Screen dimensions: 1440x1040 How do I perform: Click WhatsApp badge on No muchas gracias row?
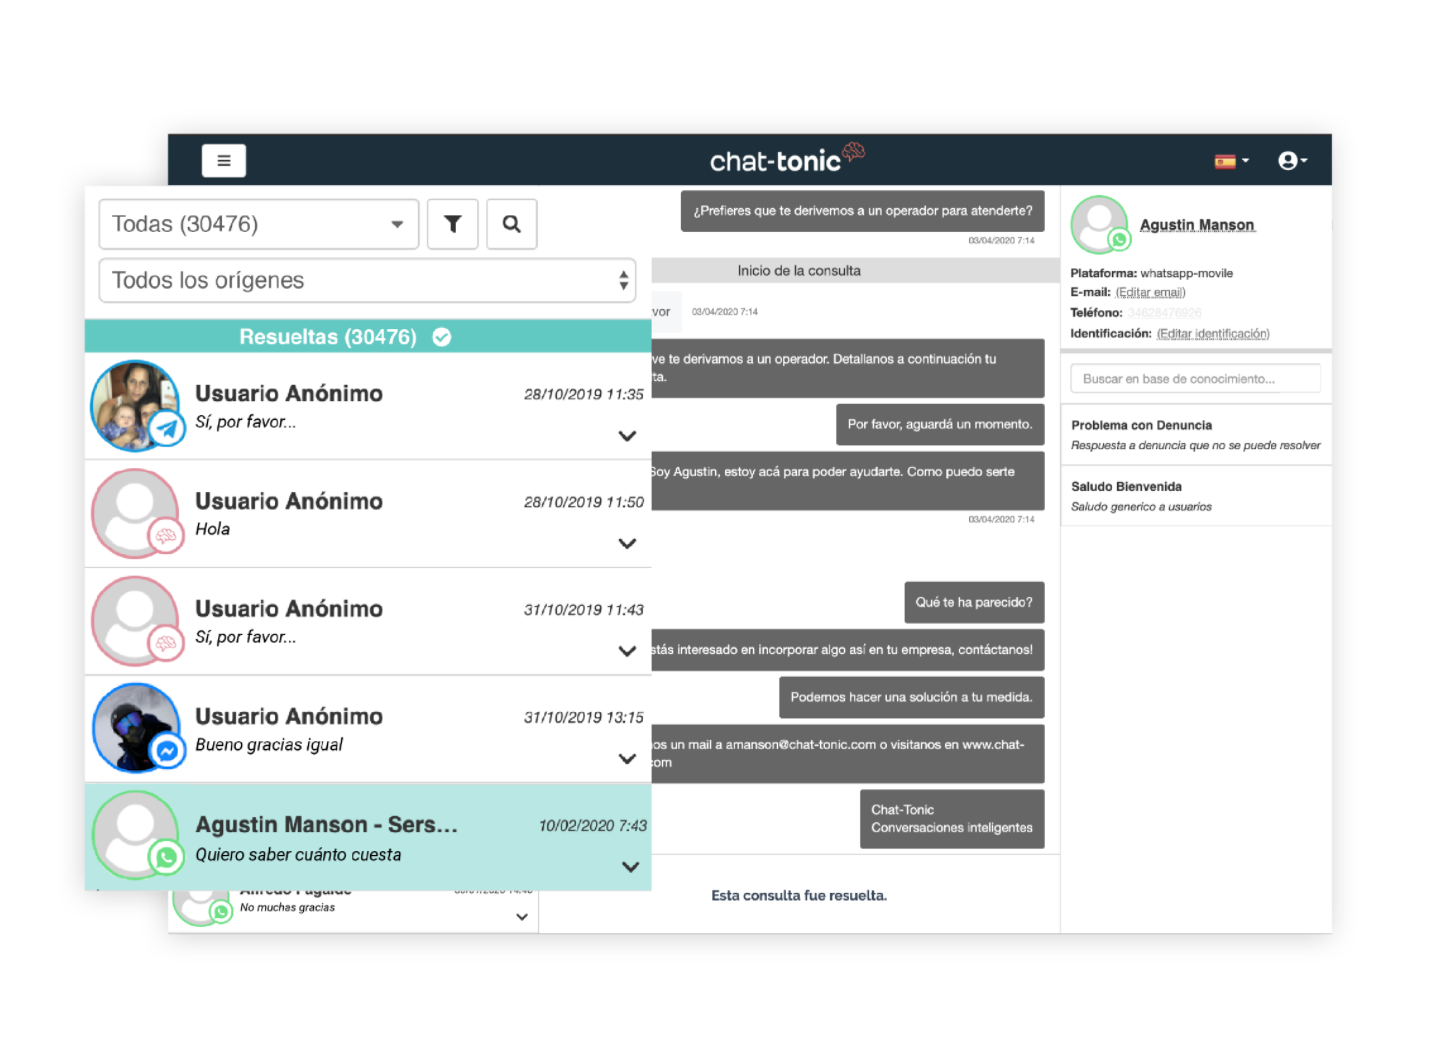[221, 912]
